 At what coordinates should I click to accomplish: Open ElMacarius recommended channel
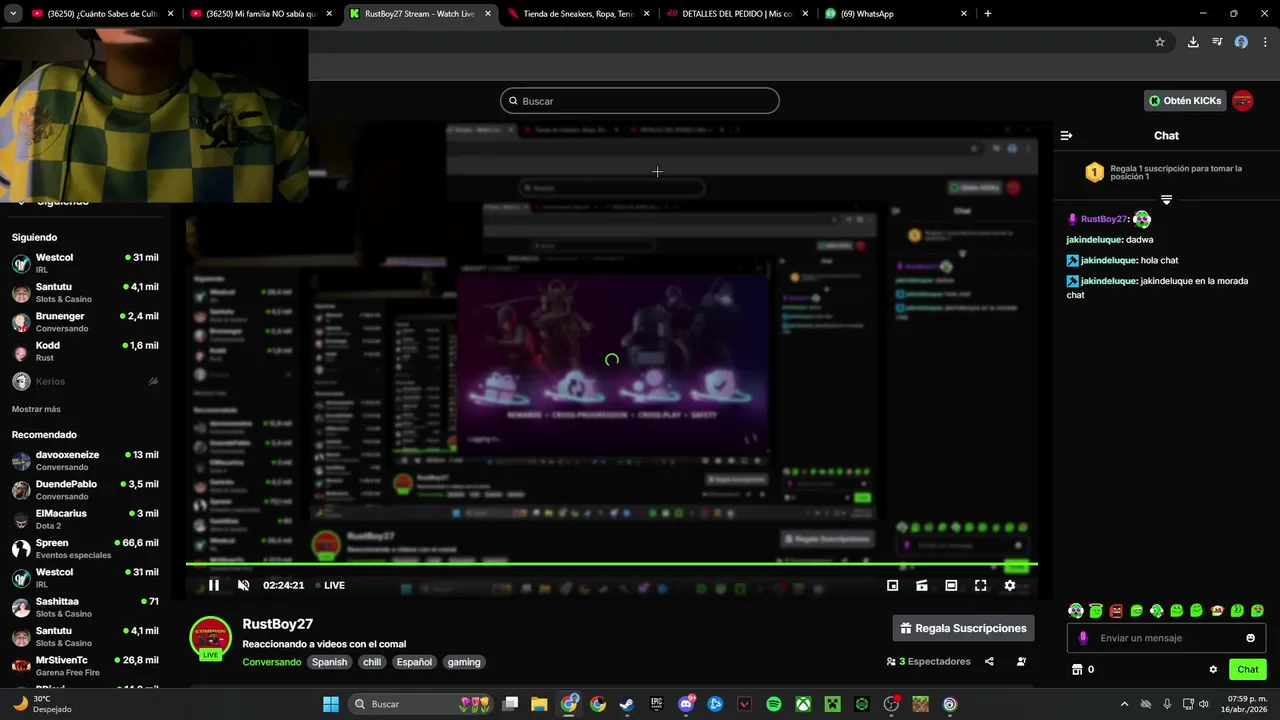tap(85, 519)
